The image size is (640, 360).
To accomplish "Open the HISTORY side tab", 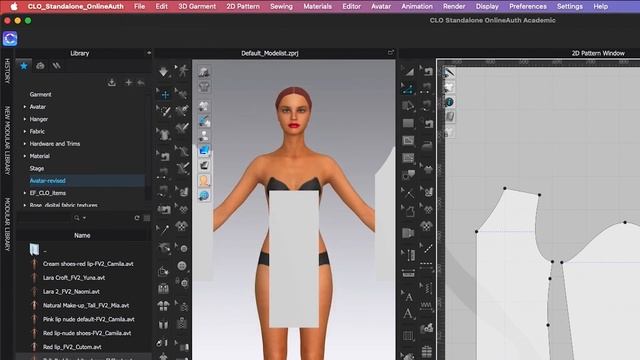I will tap(7, 71).
